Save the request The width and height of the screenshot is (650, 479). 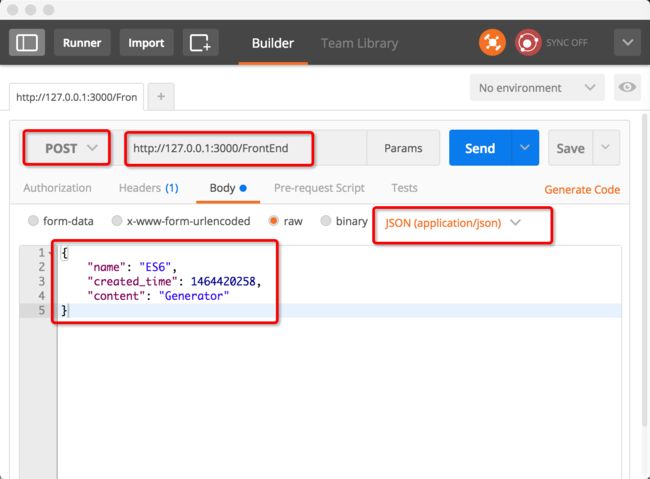pos(570,148)
